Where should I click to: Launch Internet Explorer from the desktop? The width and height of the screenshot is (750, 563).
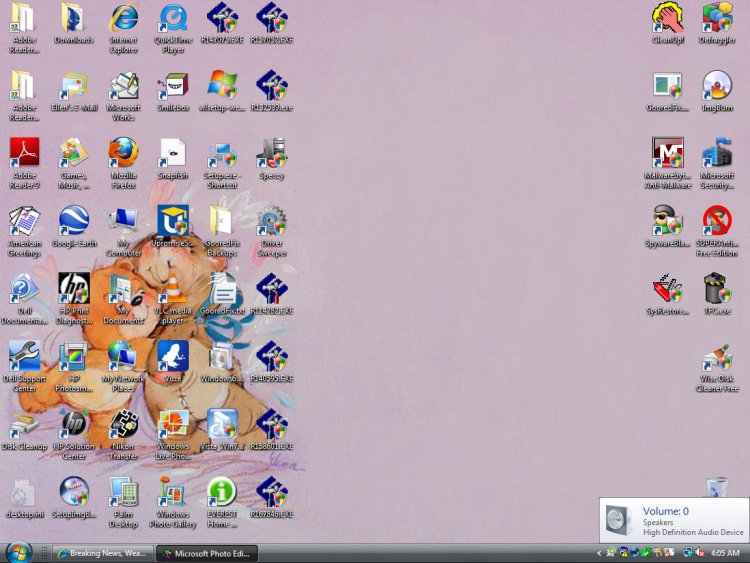tap(123, 28)
